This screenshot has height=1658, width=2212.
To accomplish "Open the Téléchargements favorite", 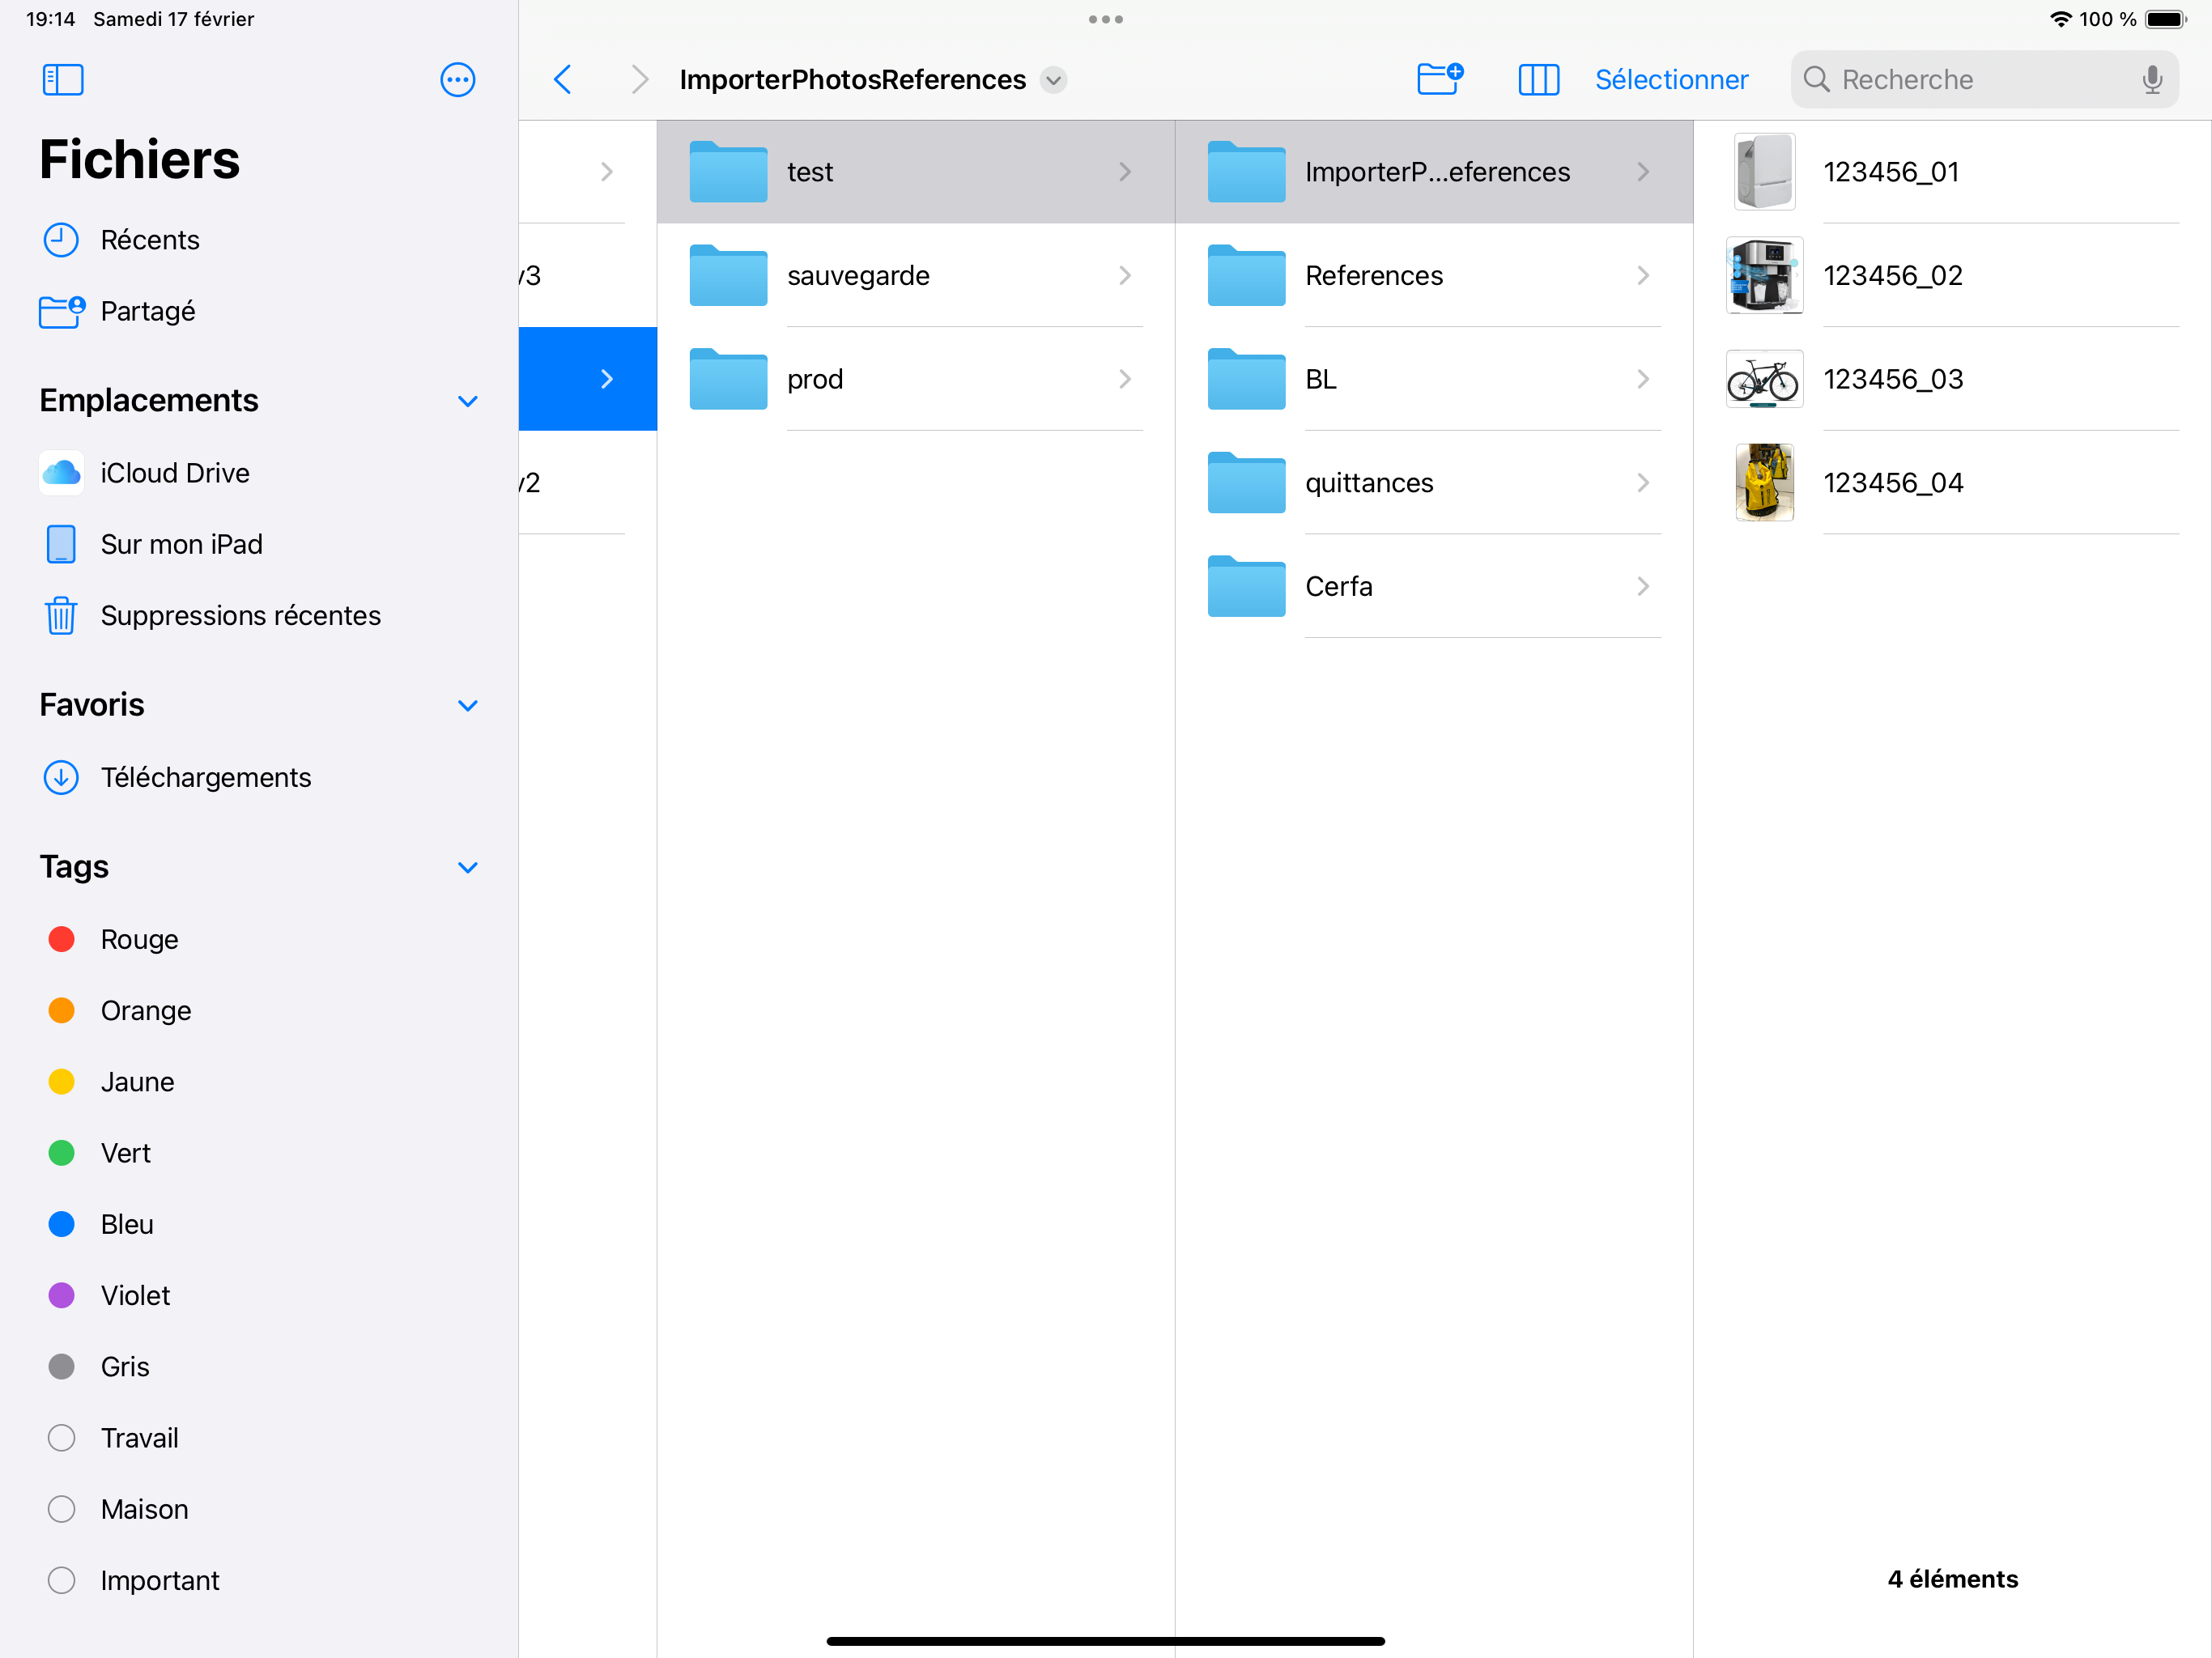I will point(259,777).
